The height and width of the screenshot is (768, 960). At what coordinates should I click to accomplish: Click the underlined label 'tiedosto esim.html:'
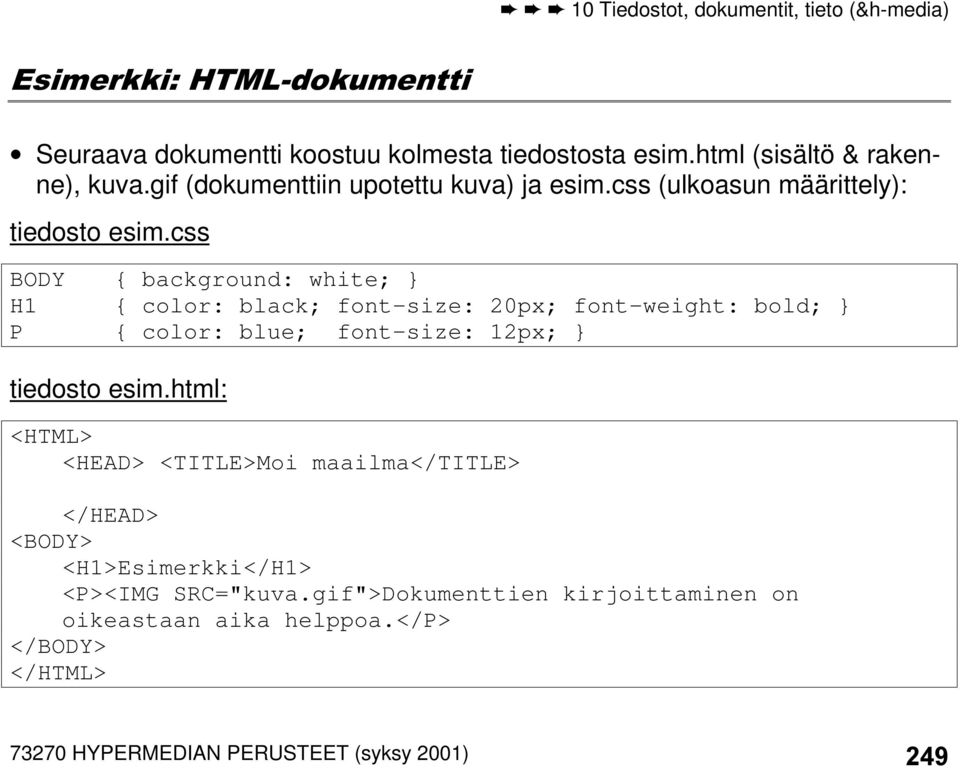[x=118, y=390]
